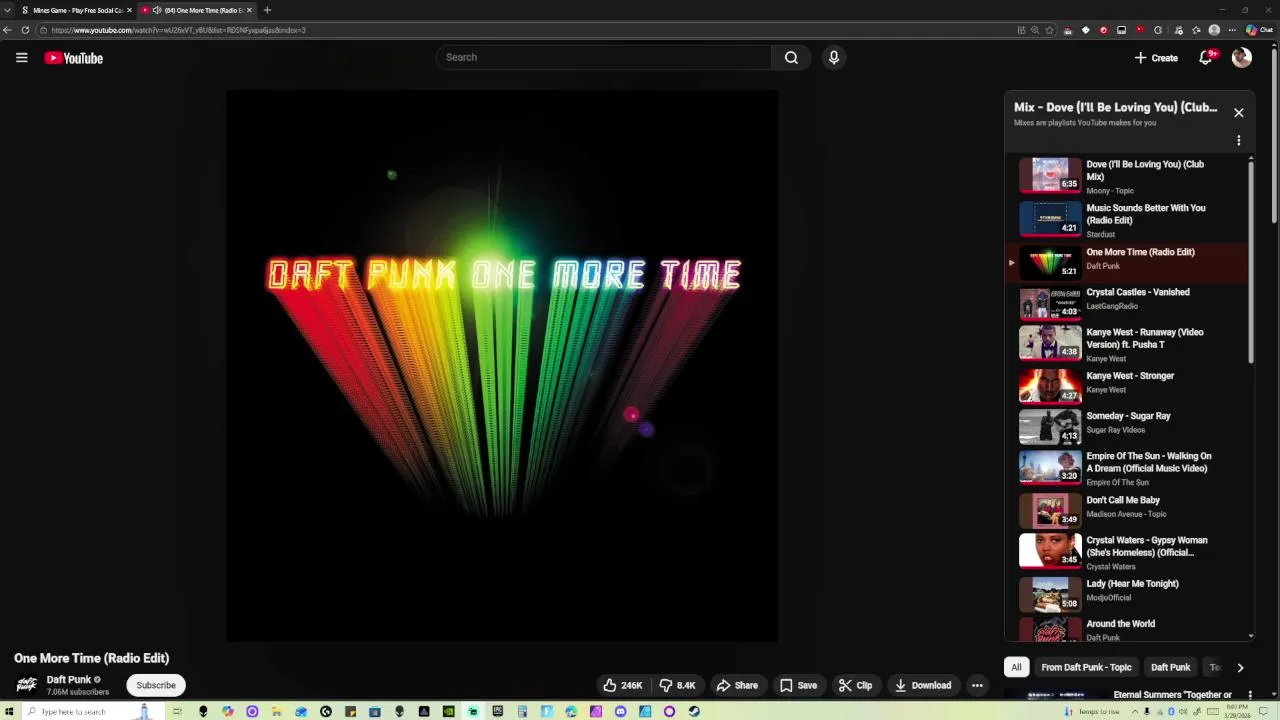The width and height of the screenshot is (1280, 720).
Task: Open the browser profile avatar
Action: tap(1214, 30)
